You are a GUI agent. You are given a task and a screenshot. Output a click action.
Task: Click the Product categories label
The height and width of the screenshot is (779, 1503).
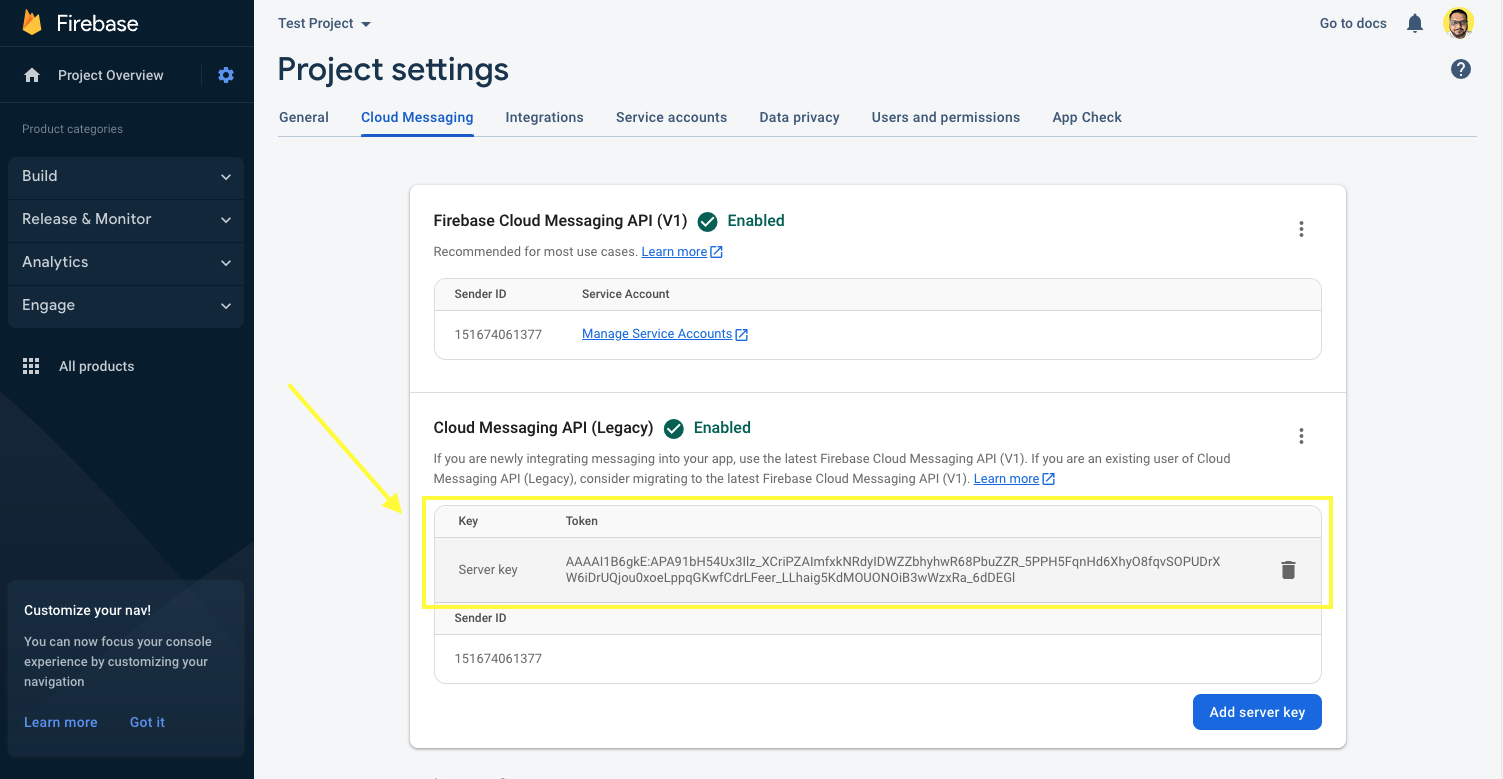(72, 129)
